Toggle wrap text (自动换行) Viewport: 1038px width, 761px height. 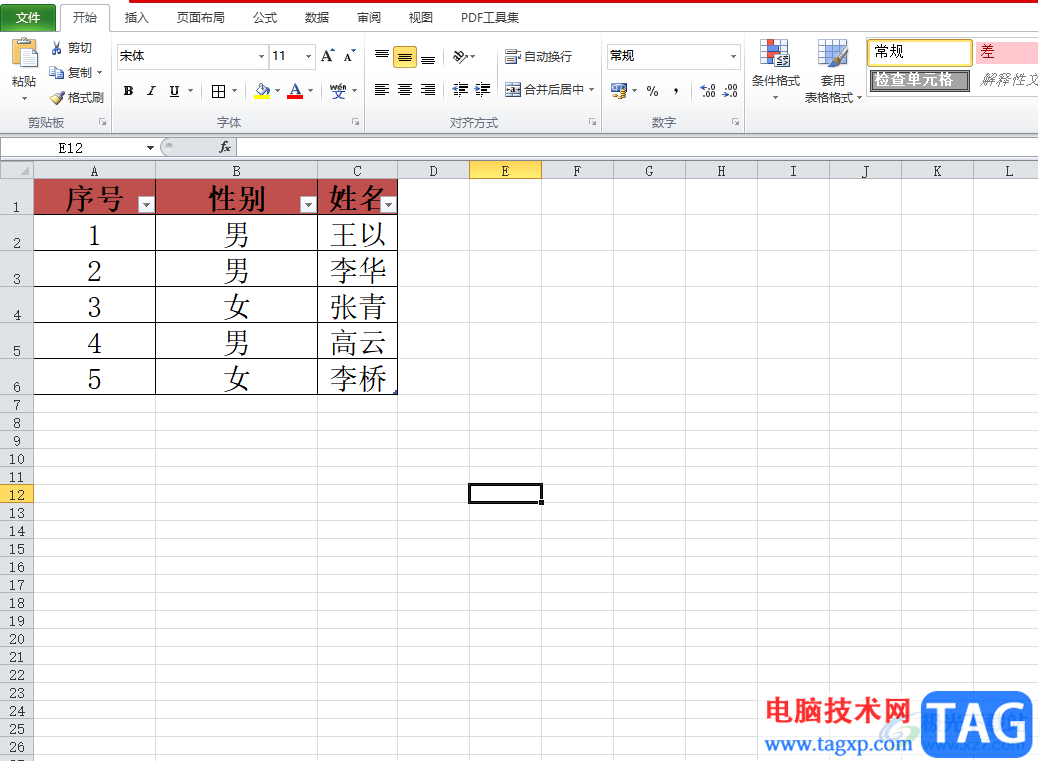coord(538,56)
